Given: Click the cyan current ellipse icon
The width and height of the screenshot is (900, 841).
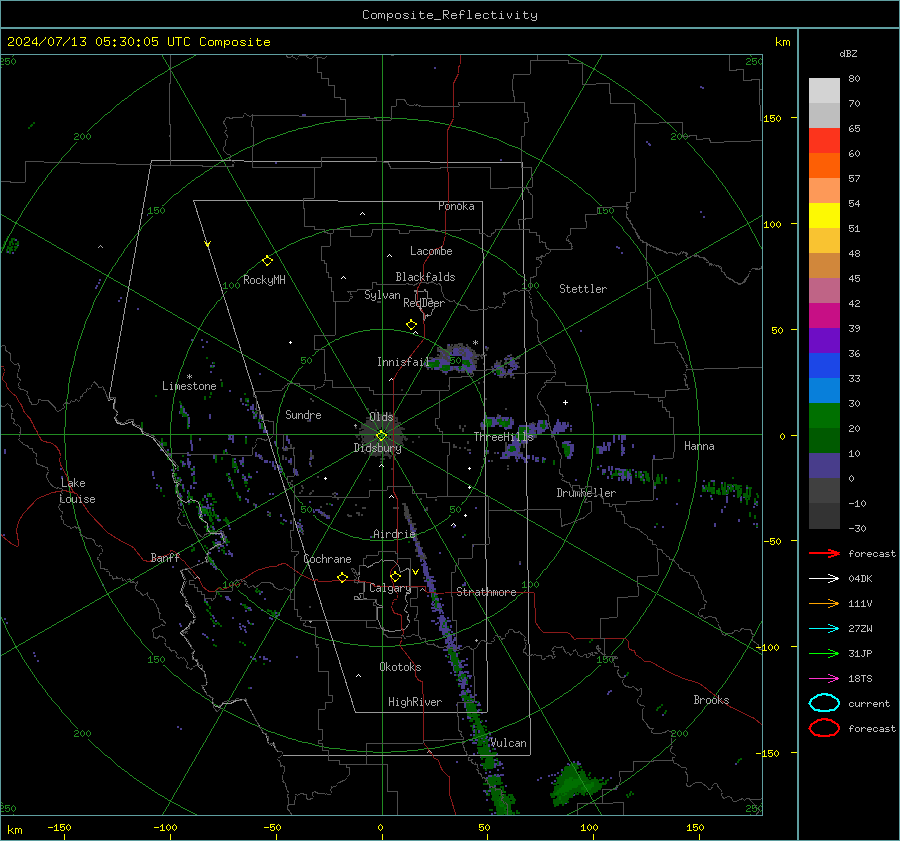Looking at the screenshot, I should pos(824,703).
